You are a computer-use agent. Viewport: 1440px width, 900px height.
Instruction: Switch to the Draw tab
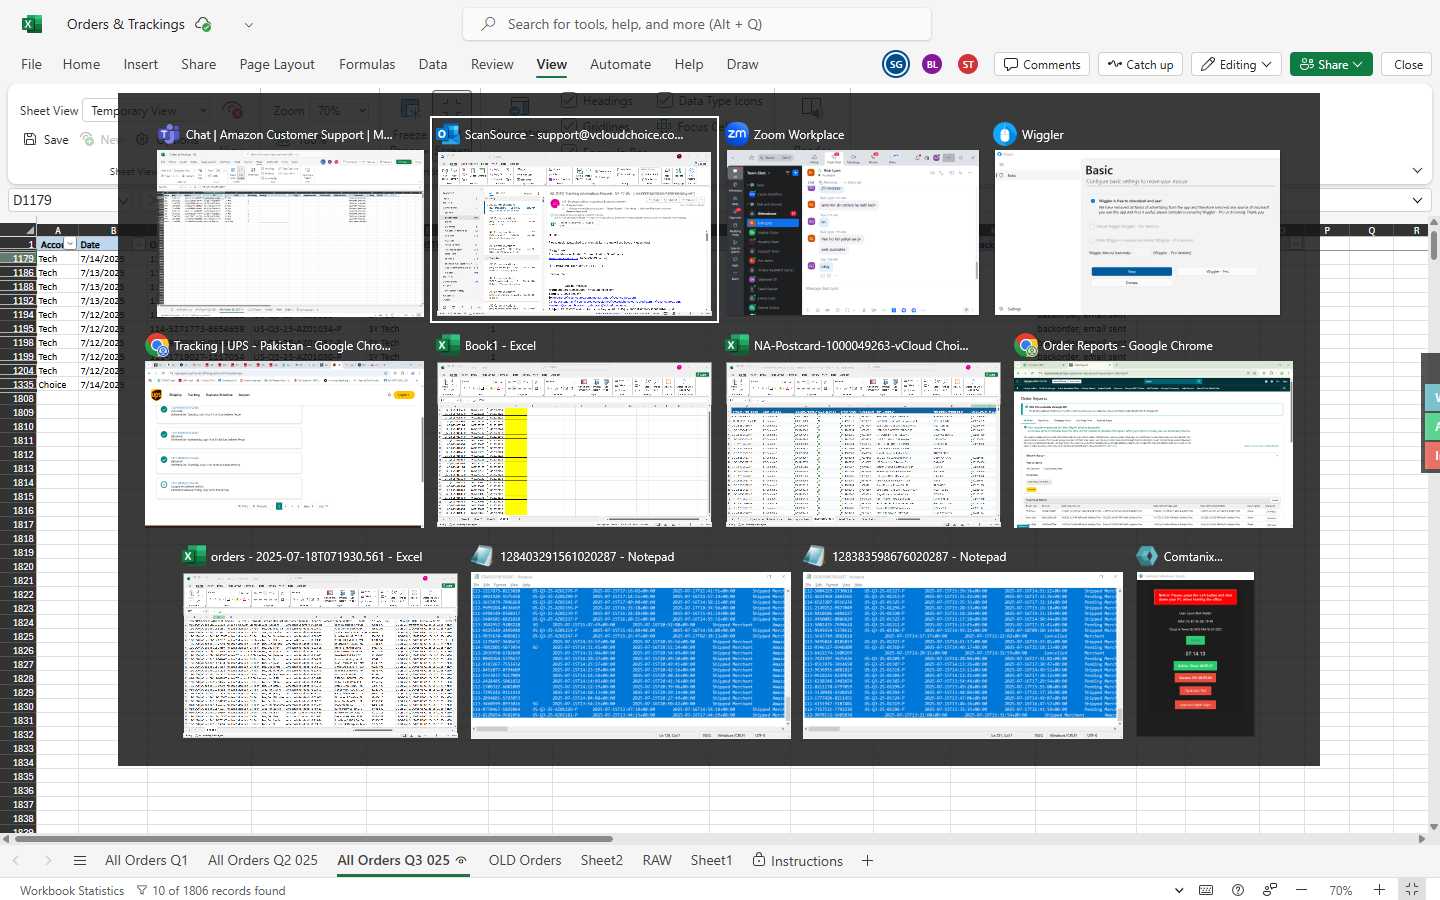point(742,64)
